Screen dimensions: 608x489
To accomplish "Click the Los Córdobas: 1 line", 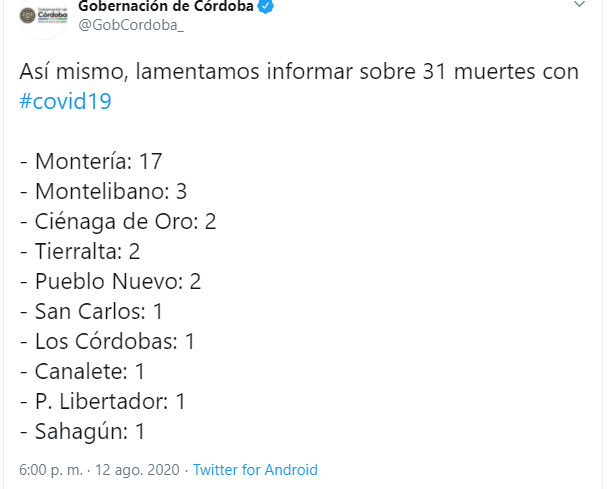I will [x=107, y=341].
